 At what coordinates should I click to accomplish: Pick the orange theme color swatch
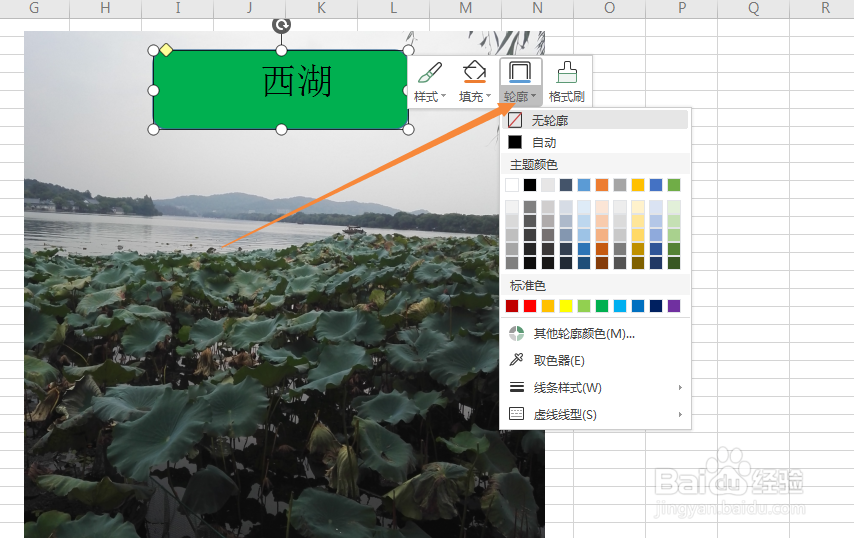602,185
